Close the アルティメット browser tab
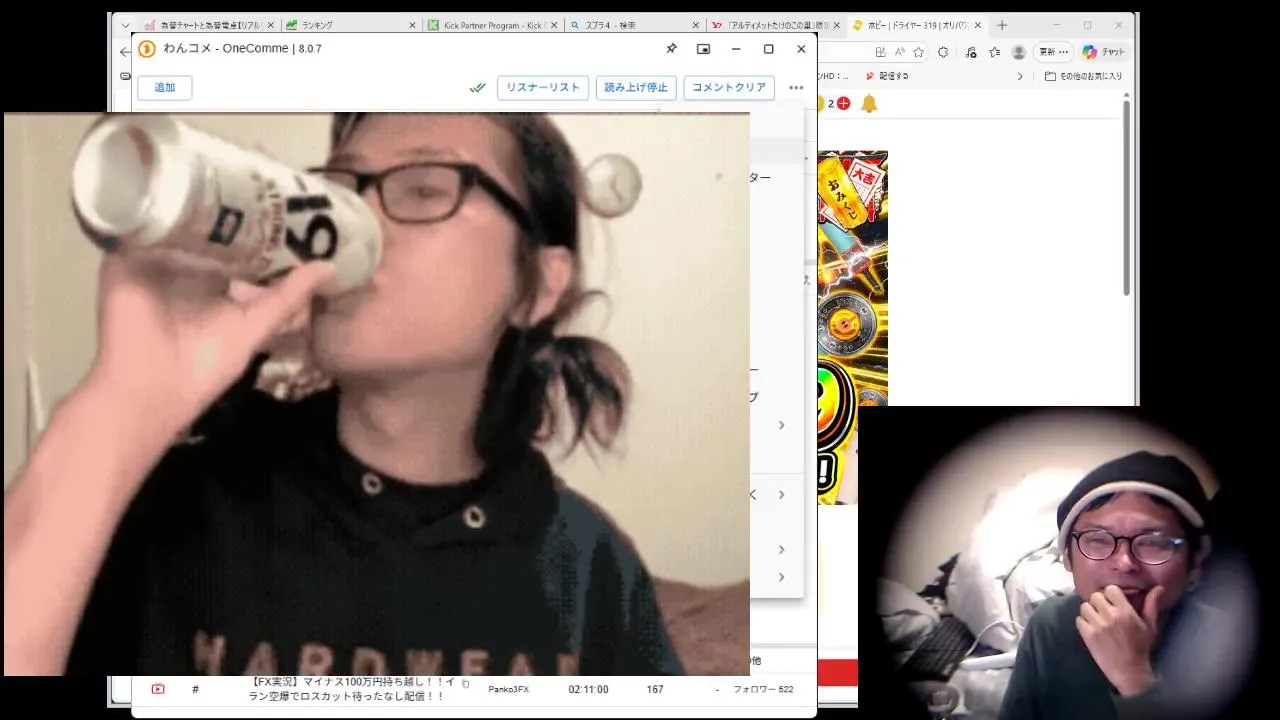The image size is (1280, 720). click(x=837, y=25)
